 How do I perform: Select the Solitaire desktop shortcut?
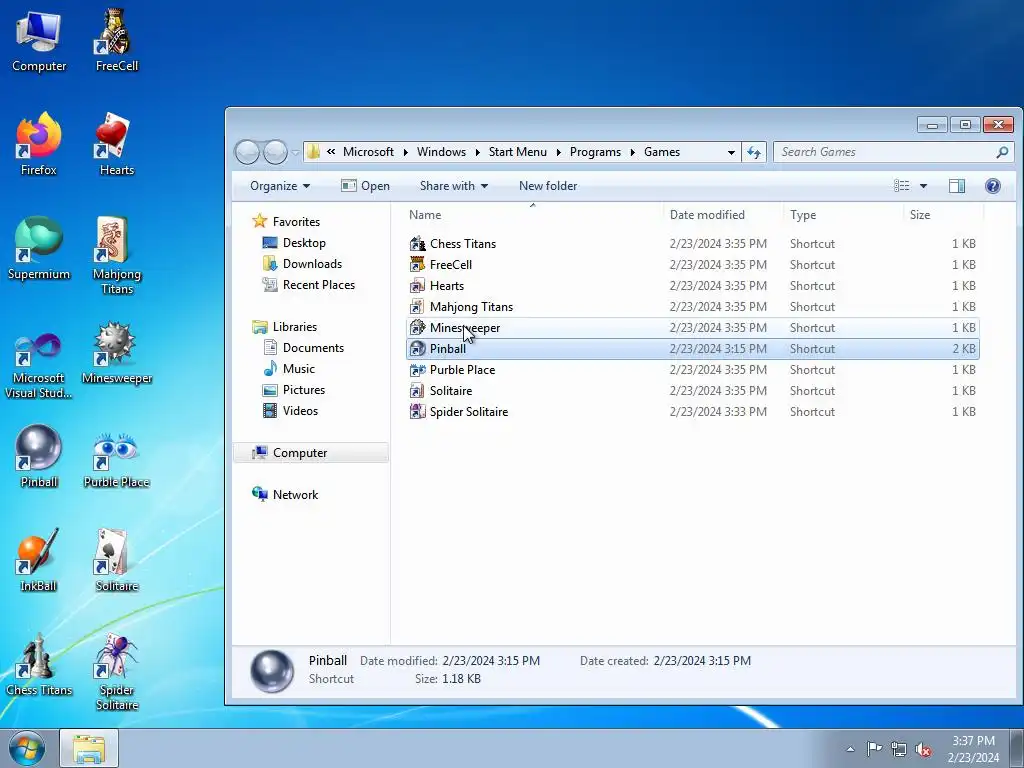coord(116,561)
